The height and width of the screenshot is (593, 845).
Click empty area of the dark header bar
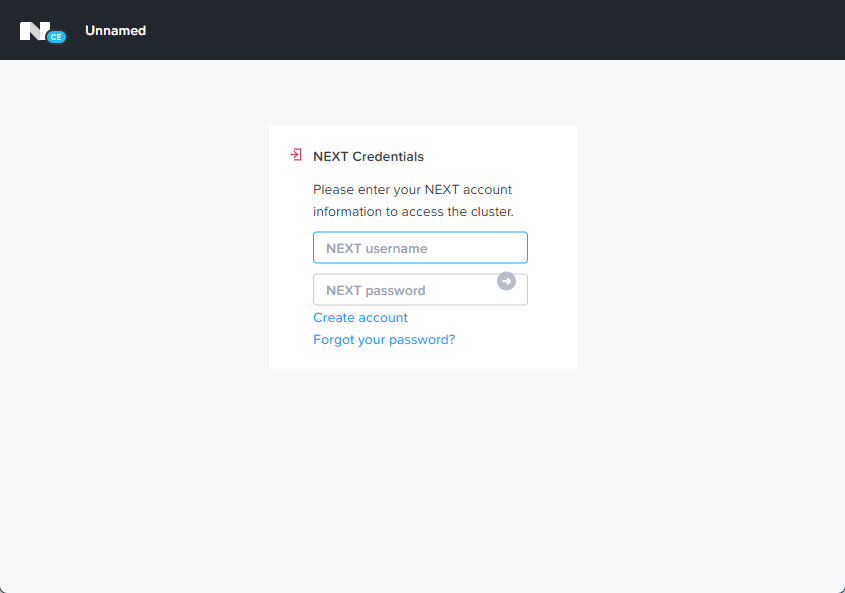pyautogui.click(x=485, y=30)
